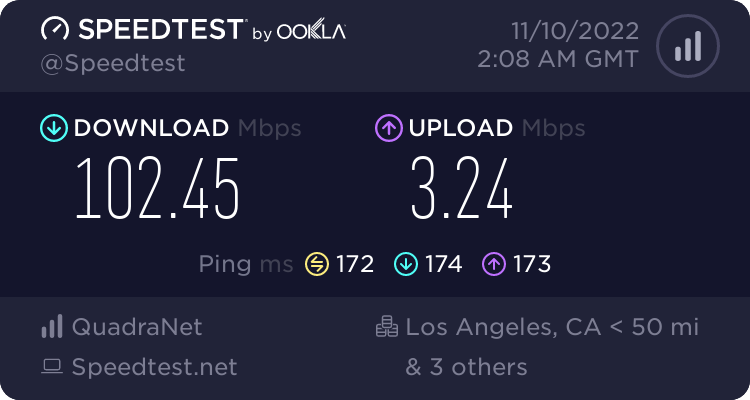Click the cyan download arrow icon
Screen dimensions: 750x400
point(53,128)
